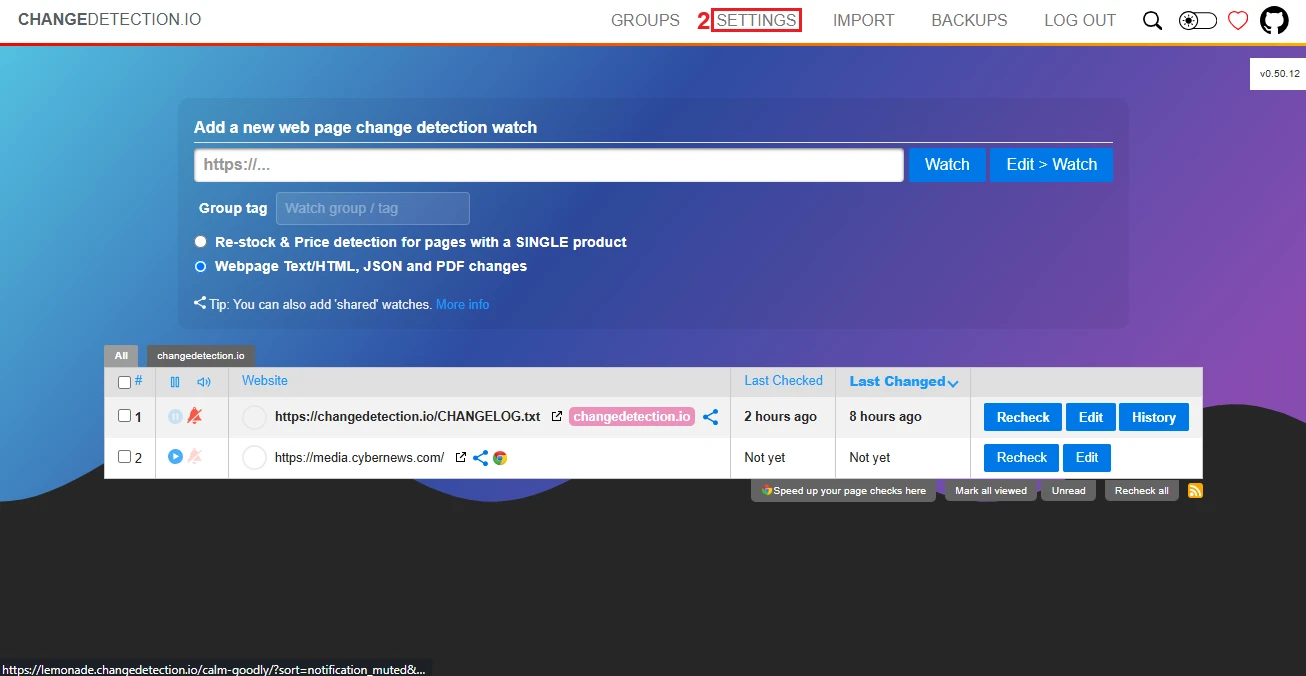Unmute notifications bell for CHANGELOG.txt watch
Screen dimensions: 1306x676
coord(195,416)
